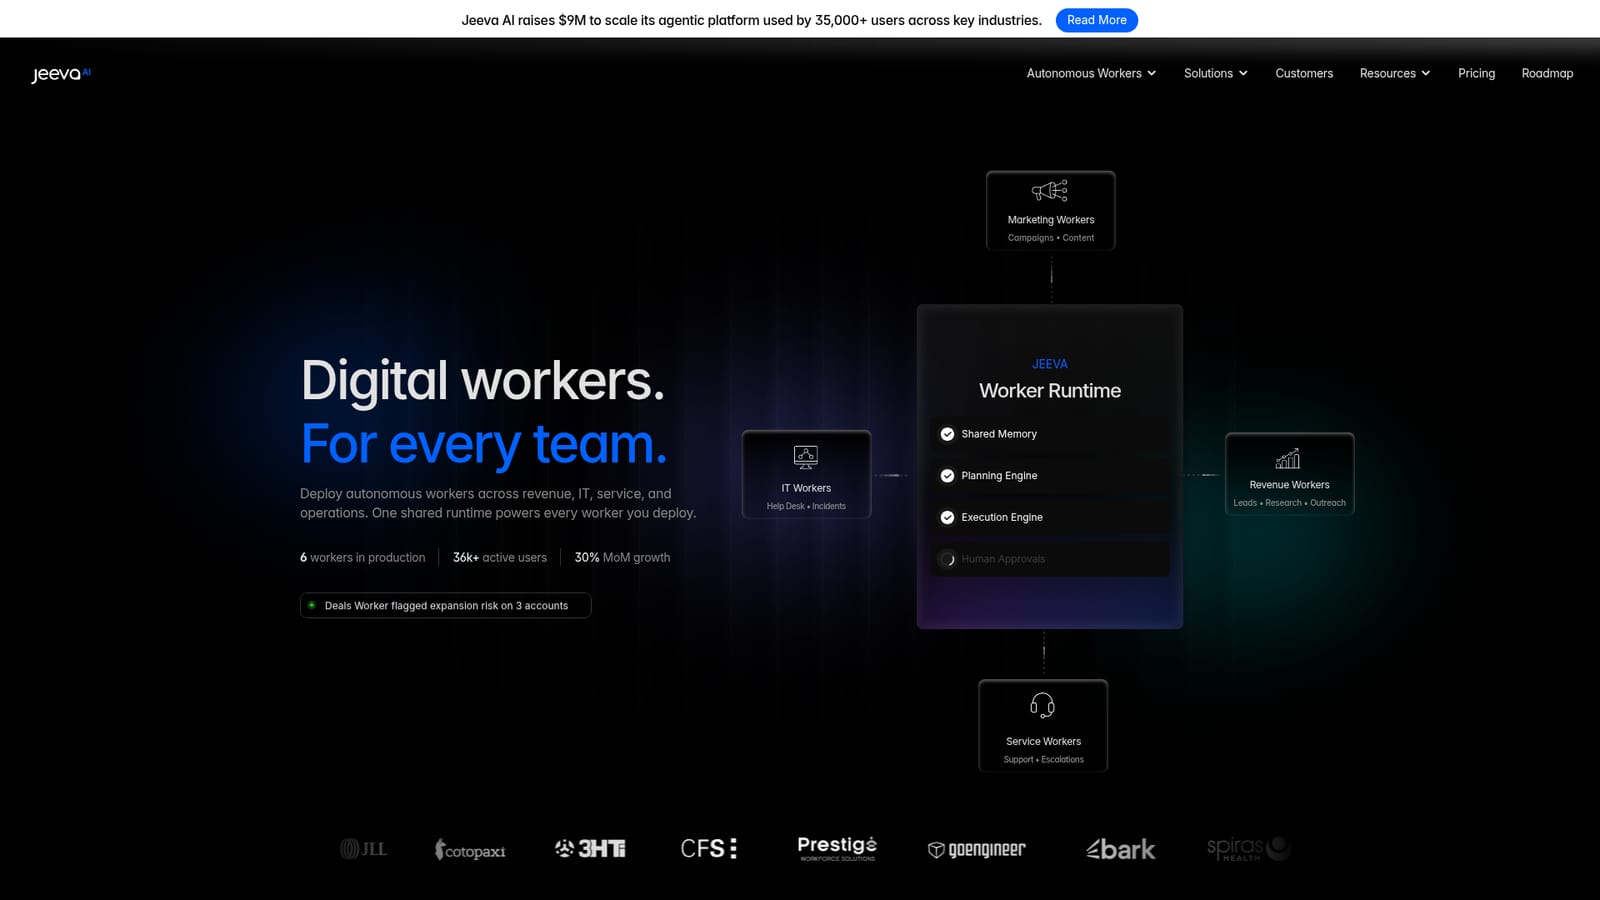
Task: Go to the Pricing page
Action: [x=1476, y=73]
